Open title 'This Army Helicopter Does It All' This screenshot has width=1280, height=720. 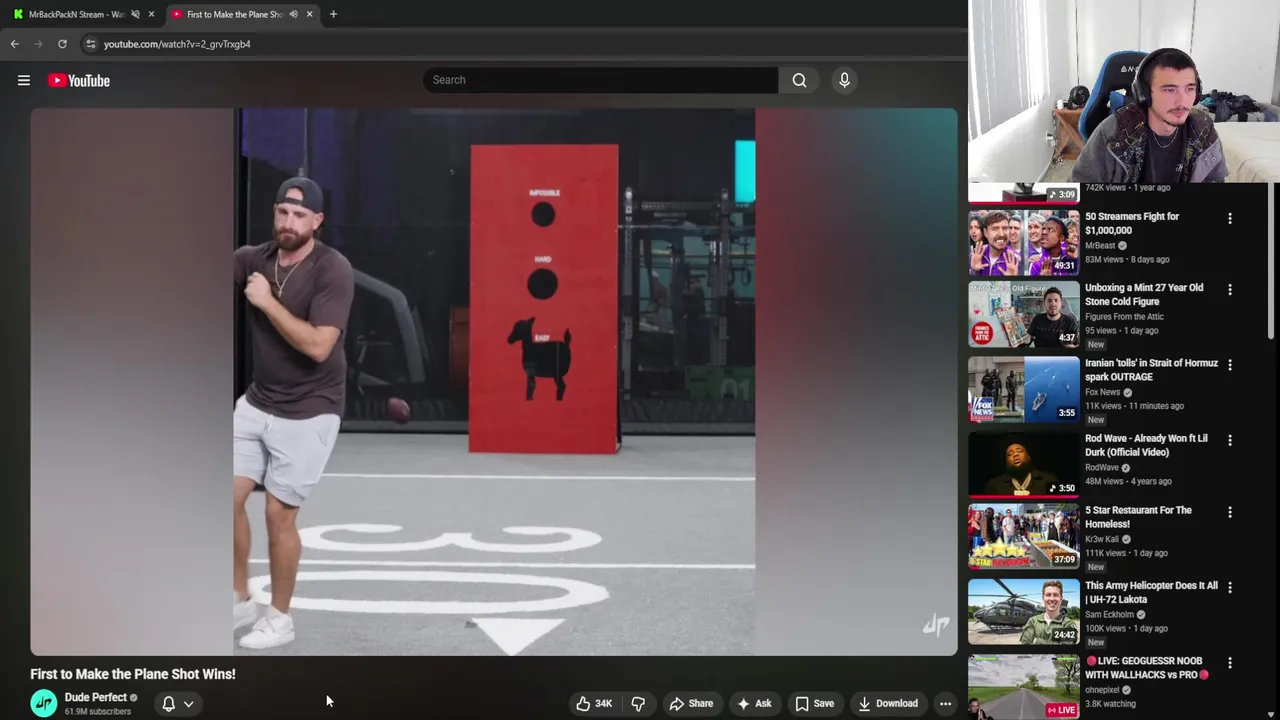pyautogui.click(x=1151, y=592)
